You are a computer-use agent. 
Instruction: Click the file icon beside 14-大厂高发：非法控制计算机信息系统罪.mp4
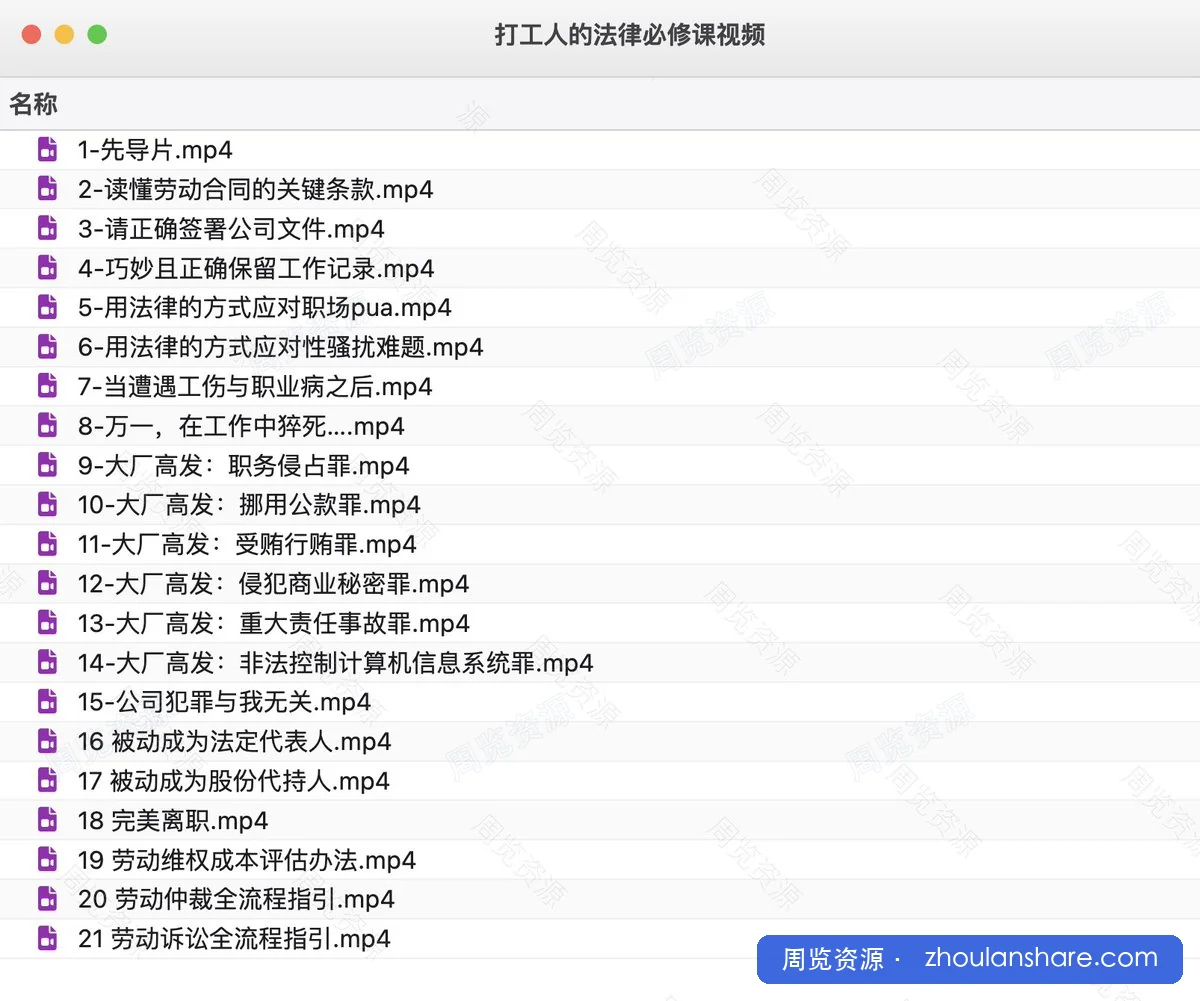[47, 663]
